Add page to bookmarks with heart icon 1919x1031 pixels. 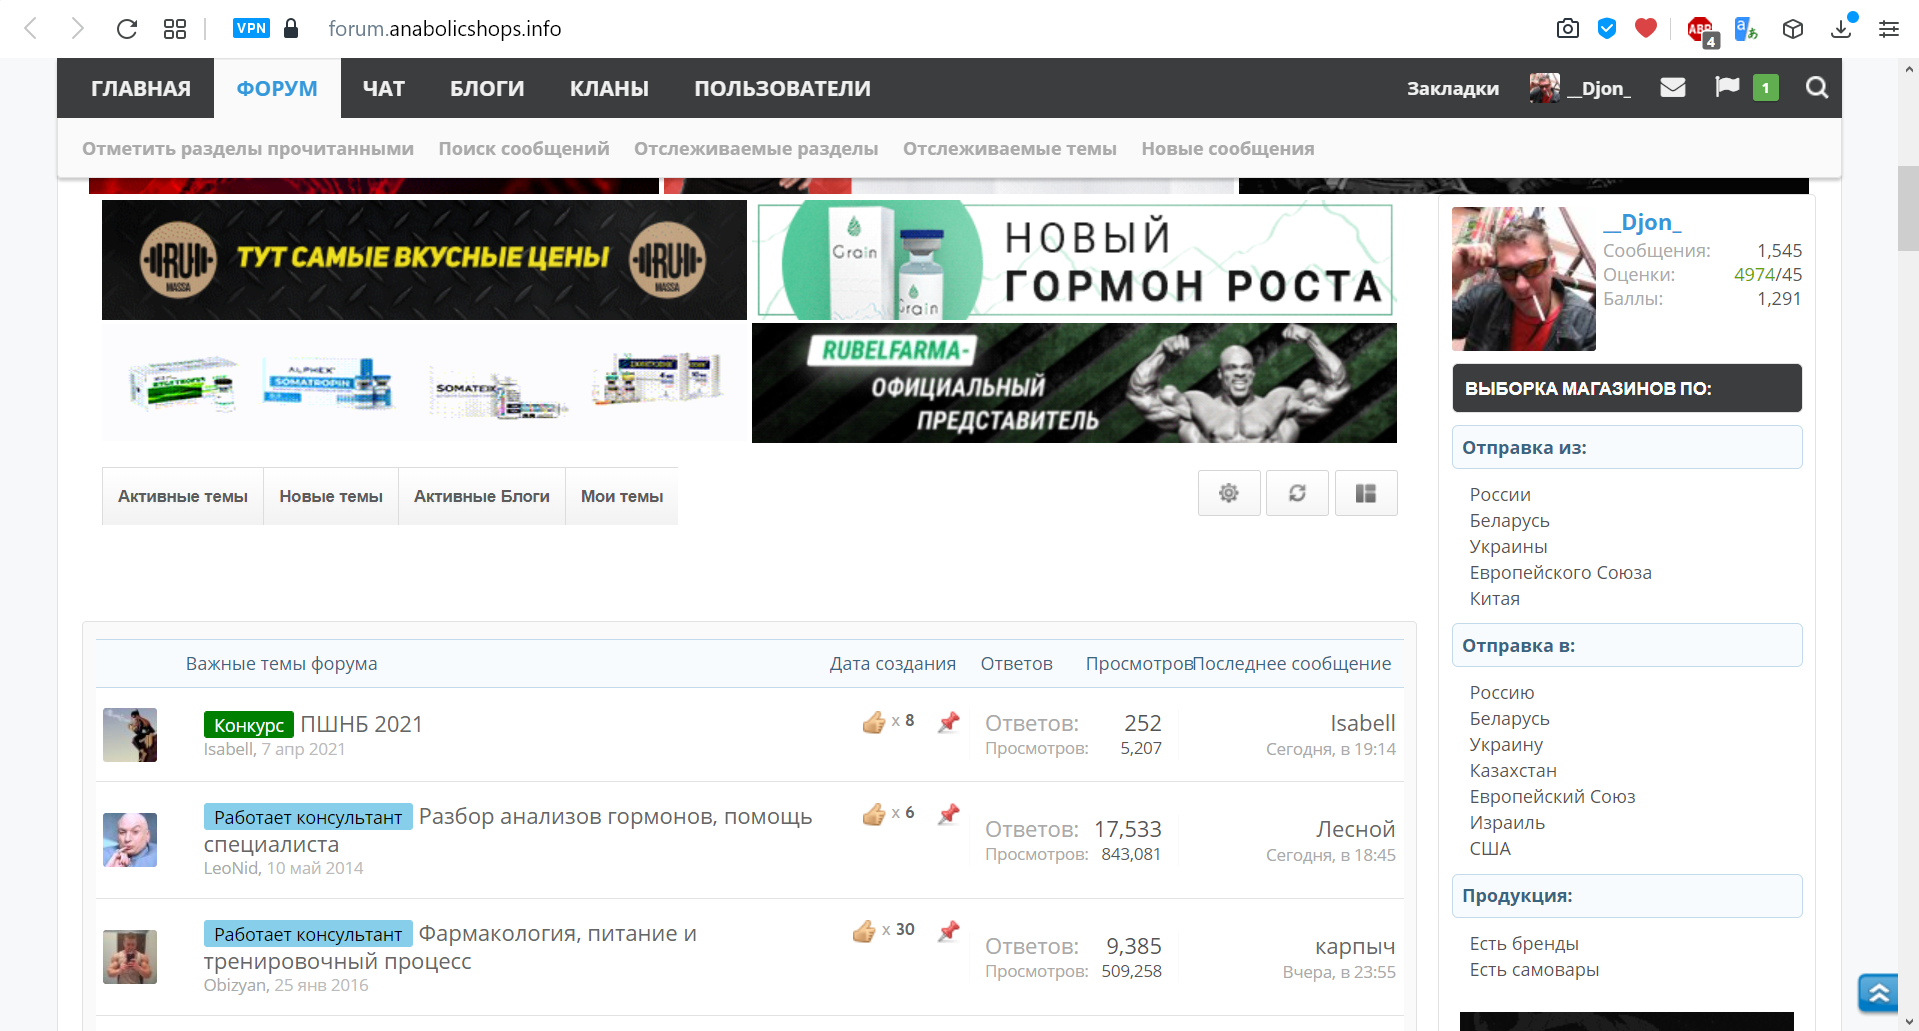1646,28
